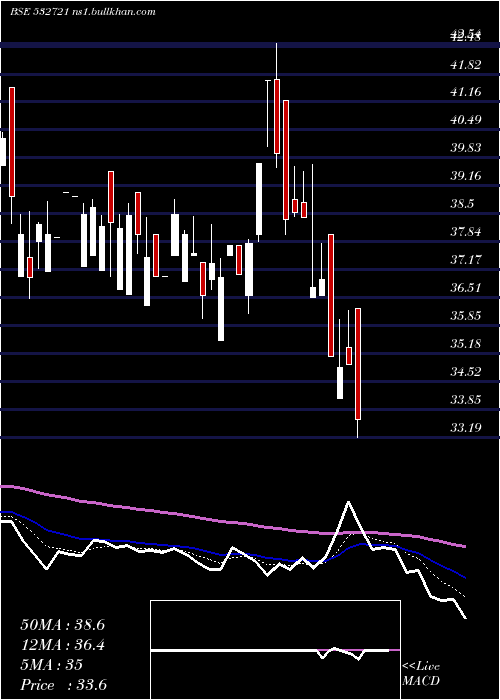The image size is (500, 700).
Task: Click the 34.52 price axis label
Action: click(466, 371)
